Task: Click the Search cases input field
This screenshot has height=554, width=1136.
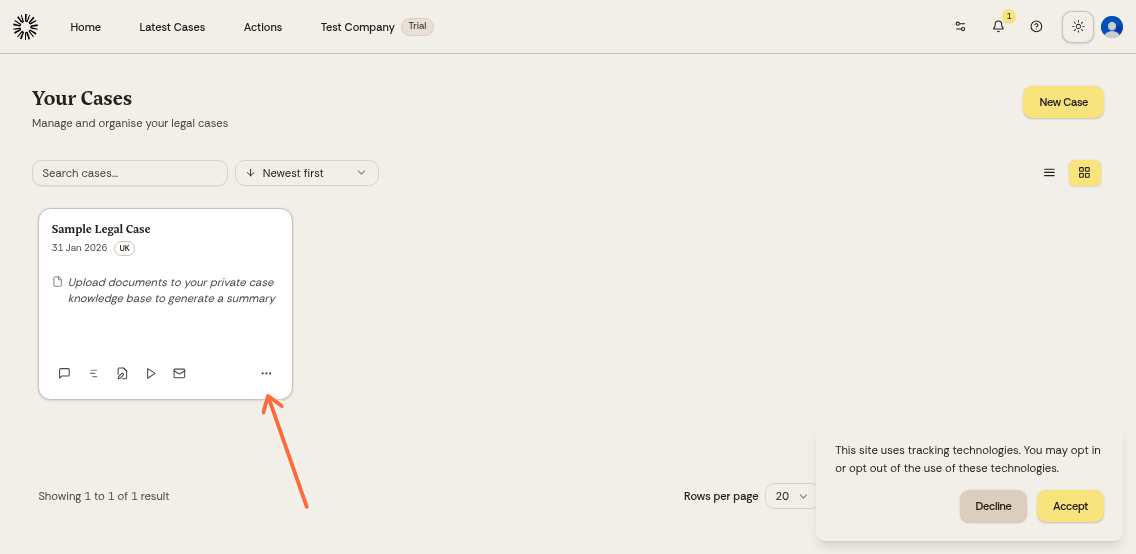Action: point(130,173)
